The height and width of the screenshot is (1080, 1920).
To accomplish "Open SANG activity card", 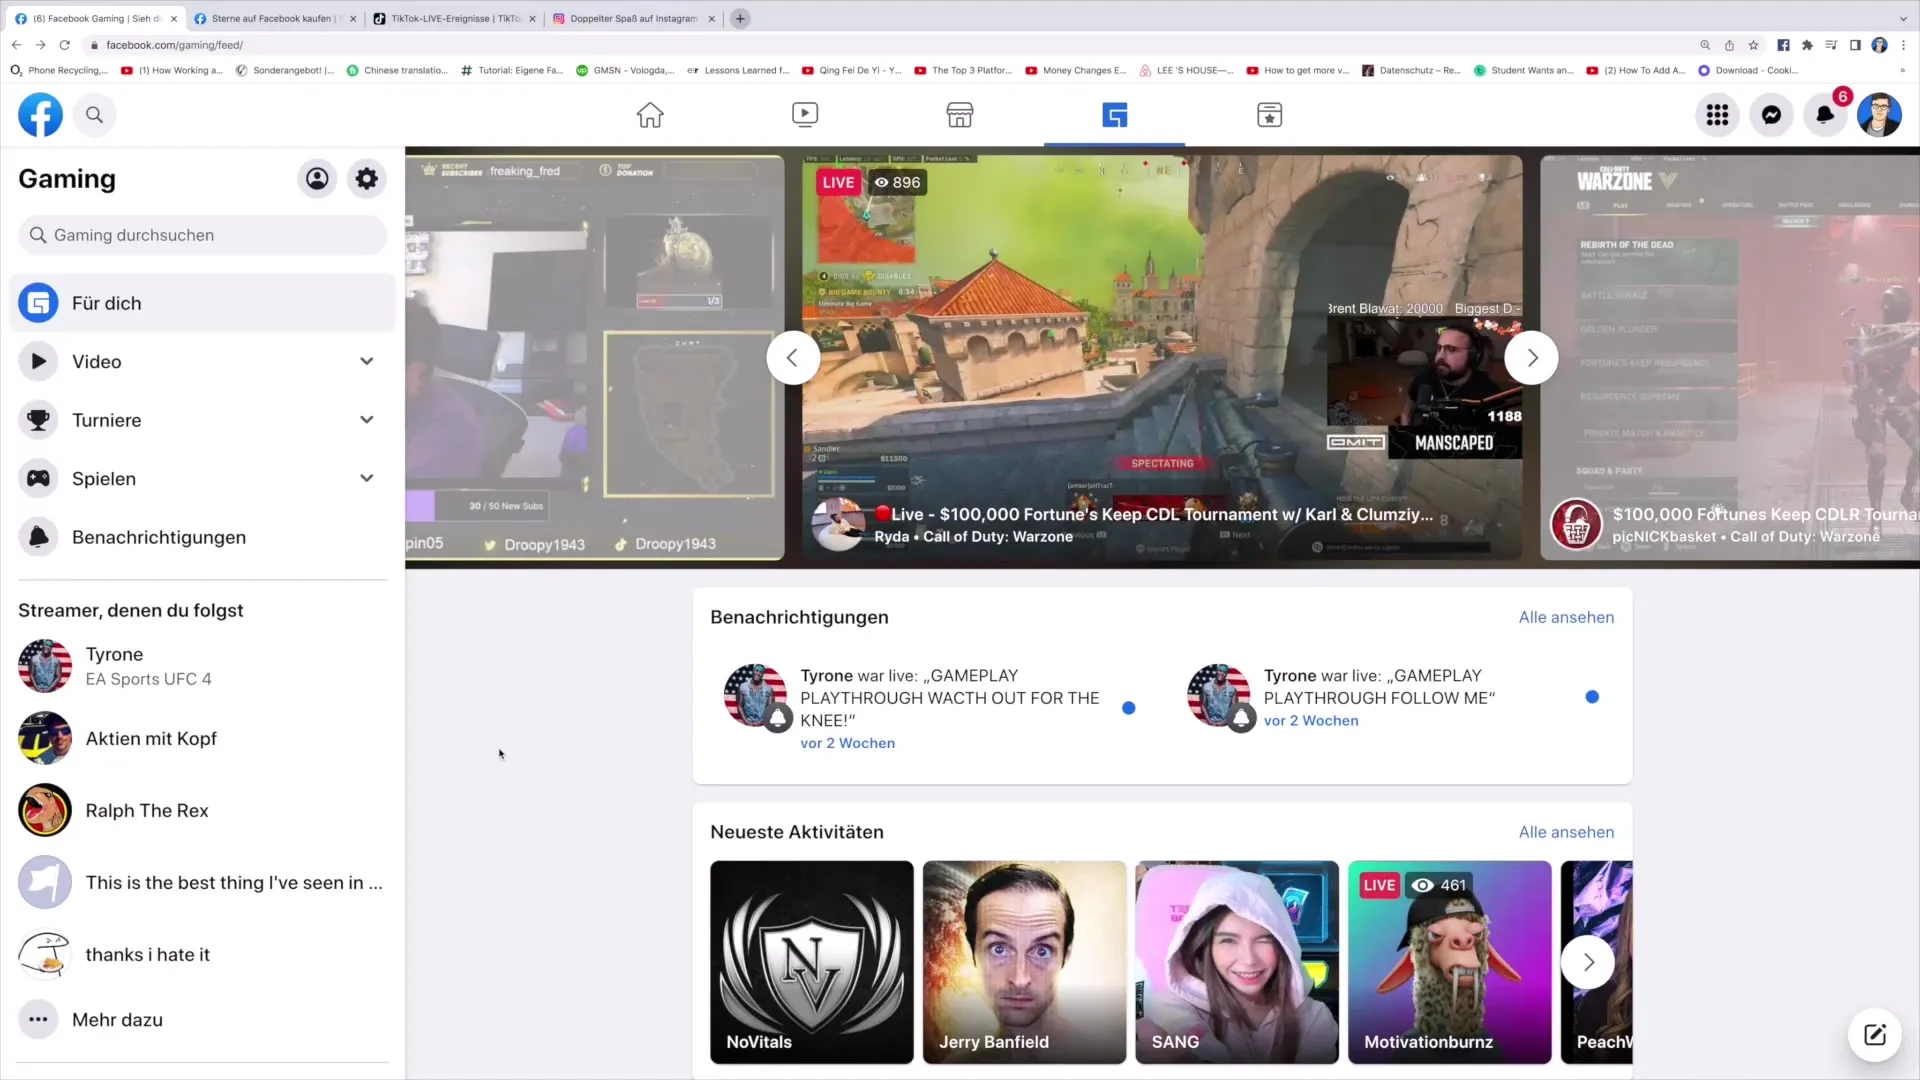I will (x=1237, y=962).
